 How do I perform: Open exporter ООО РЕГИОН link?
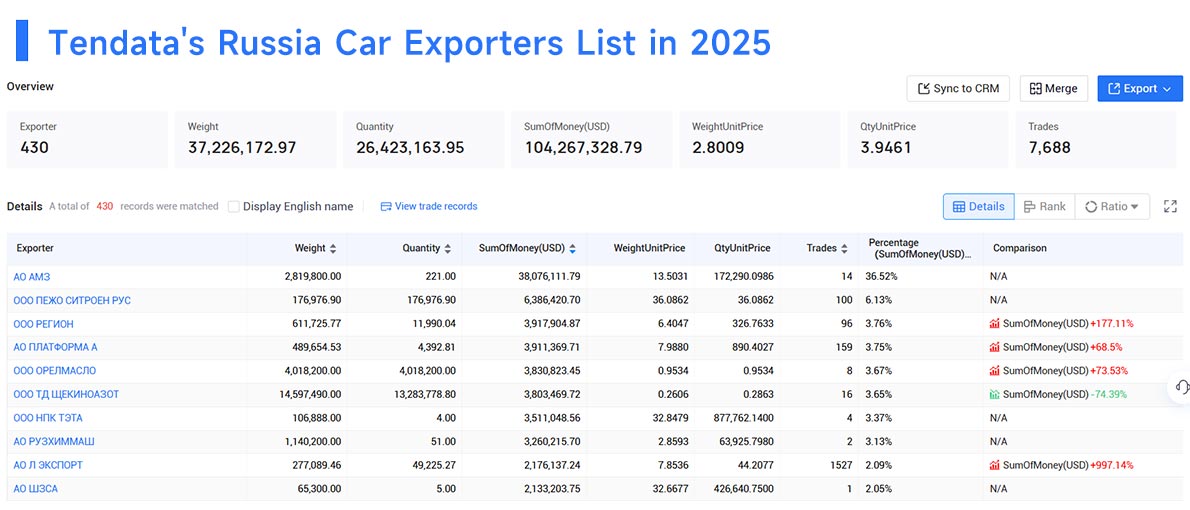43,324
